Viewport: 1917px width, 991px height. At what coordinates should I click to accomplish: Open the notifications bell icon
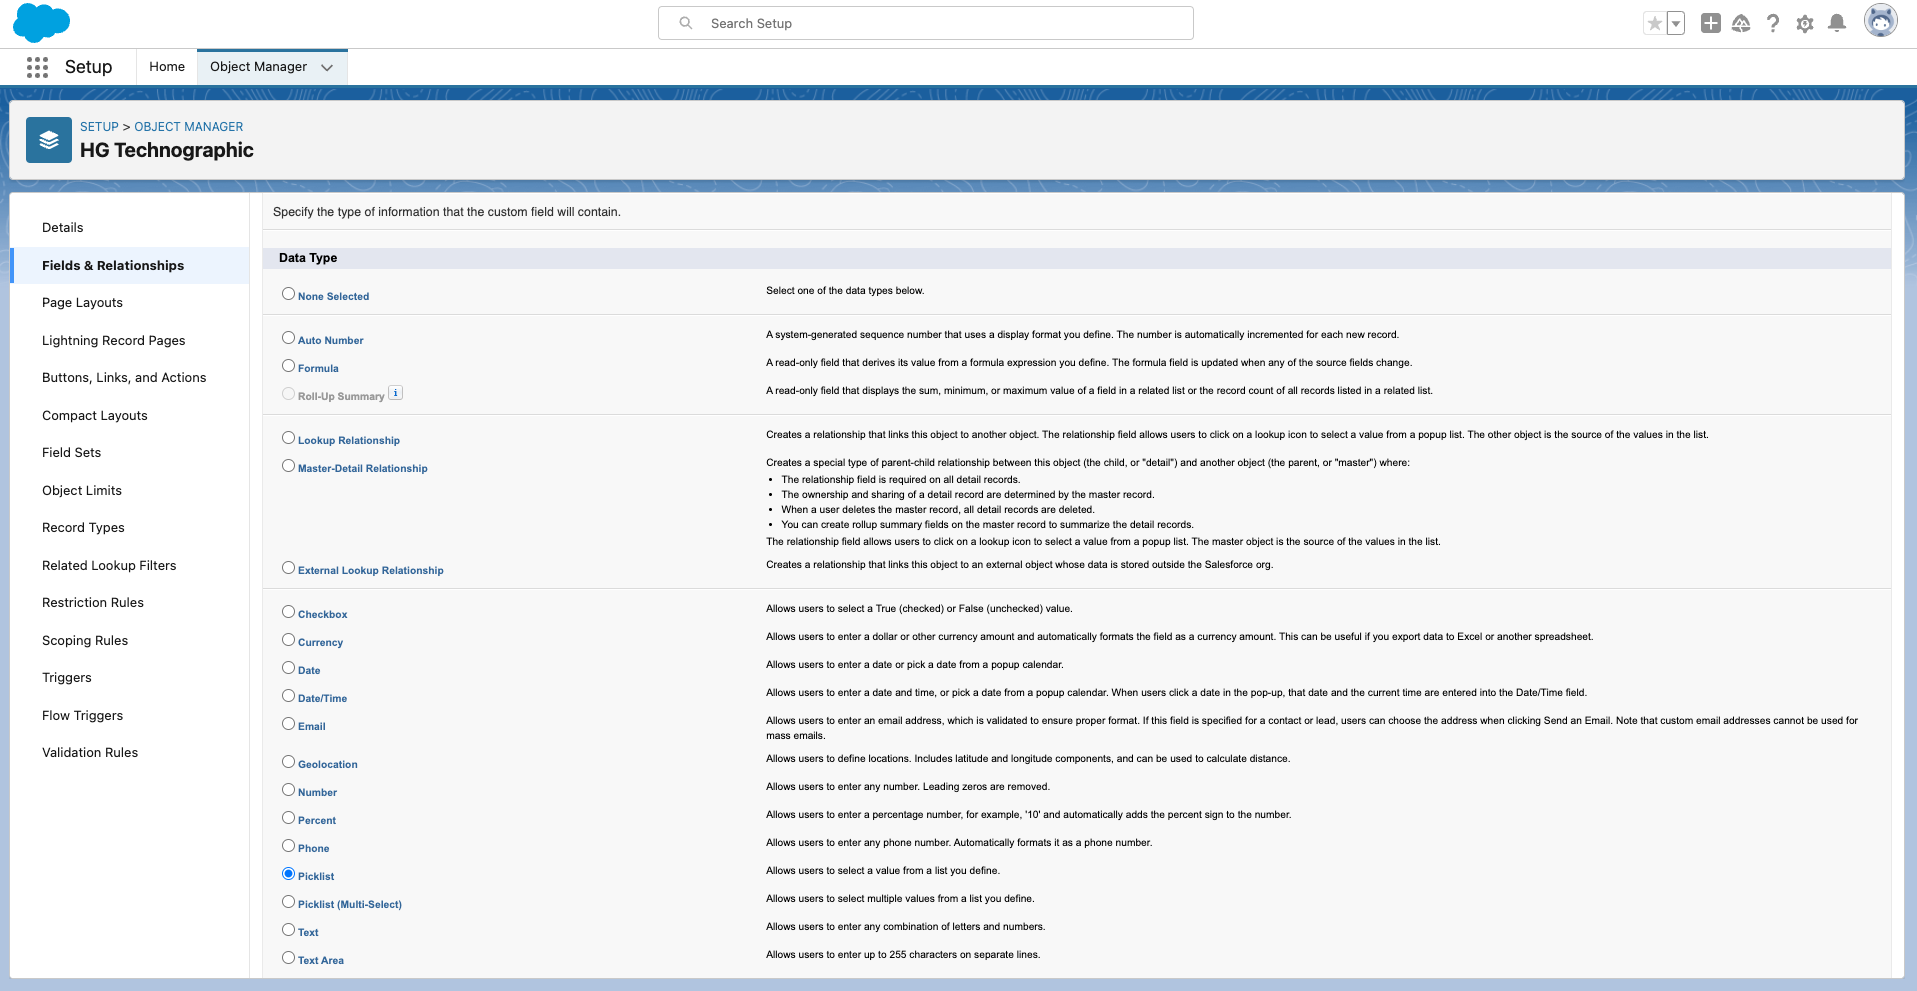tap(1837, 23)
